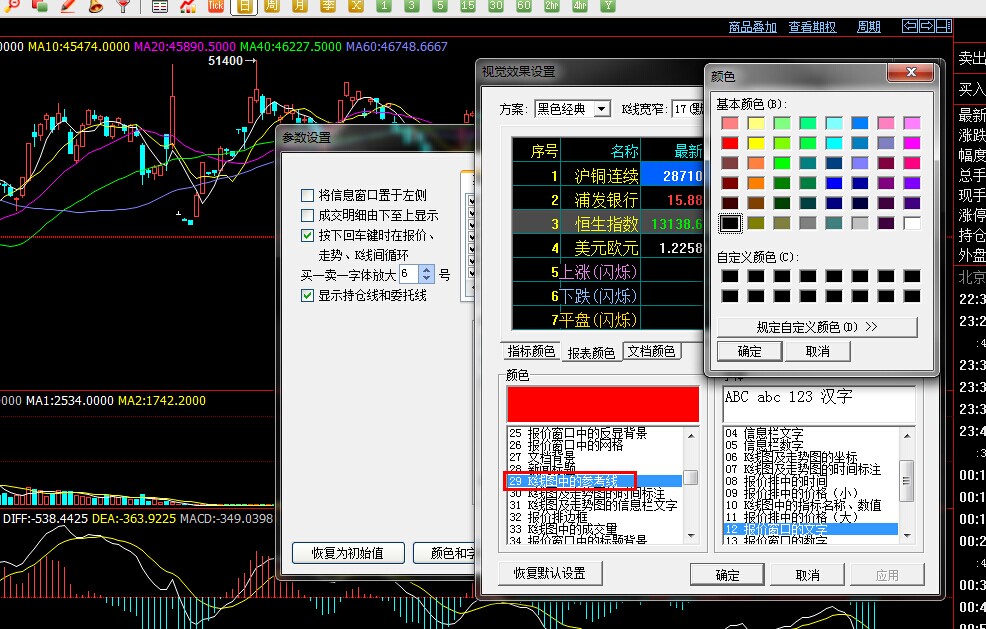986x629 pixels.
Task: Switch to the 指标颜色 tab
Action: point(531,352)
